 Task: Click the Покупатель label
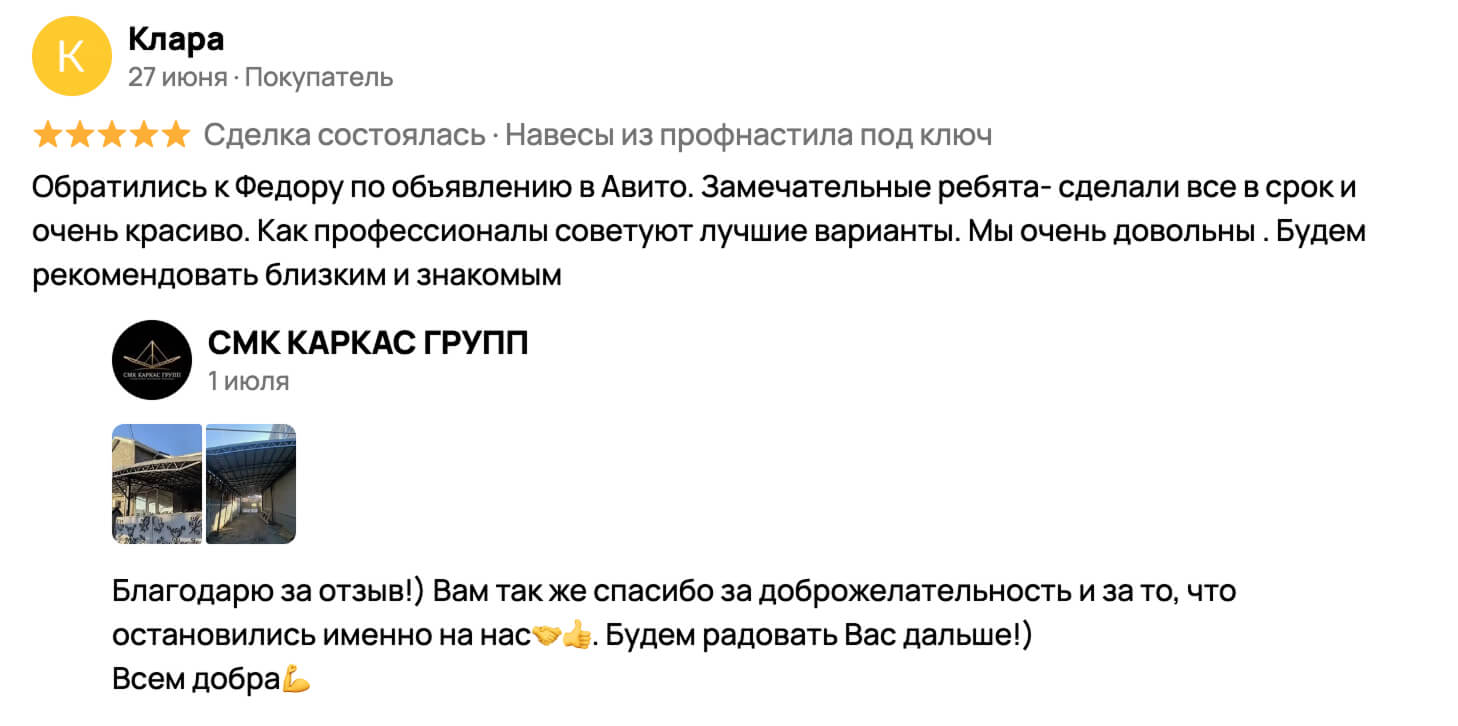click(x=319, y=77)
